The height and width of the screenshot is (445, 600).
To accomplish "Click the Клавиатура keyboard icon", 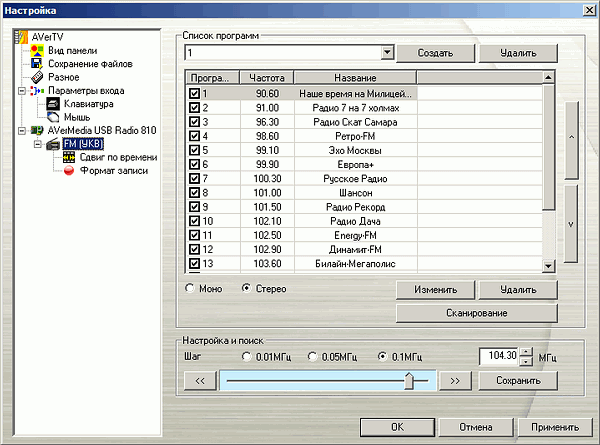I will click(53, 104).
